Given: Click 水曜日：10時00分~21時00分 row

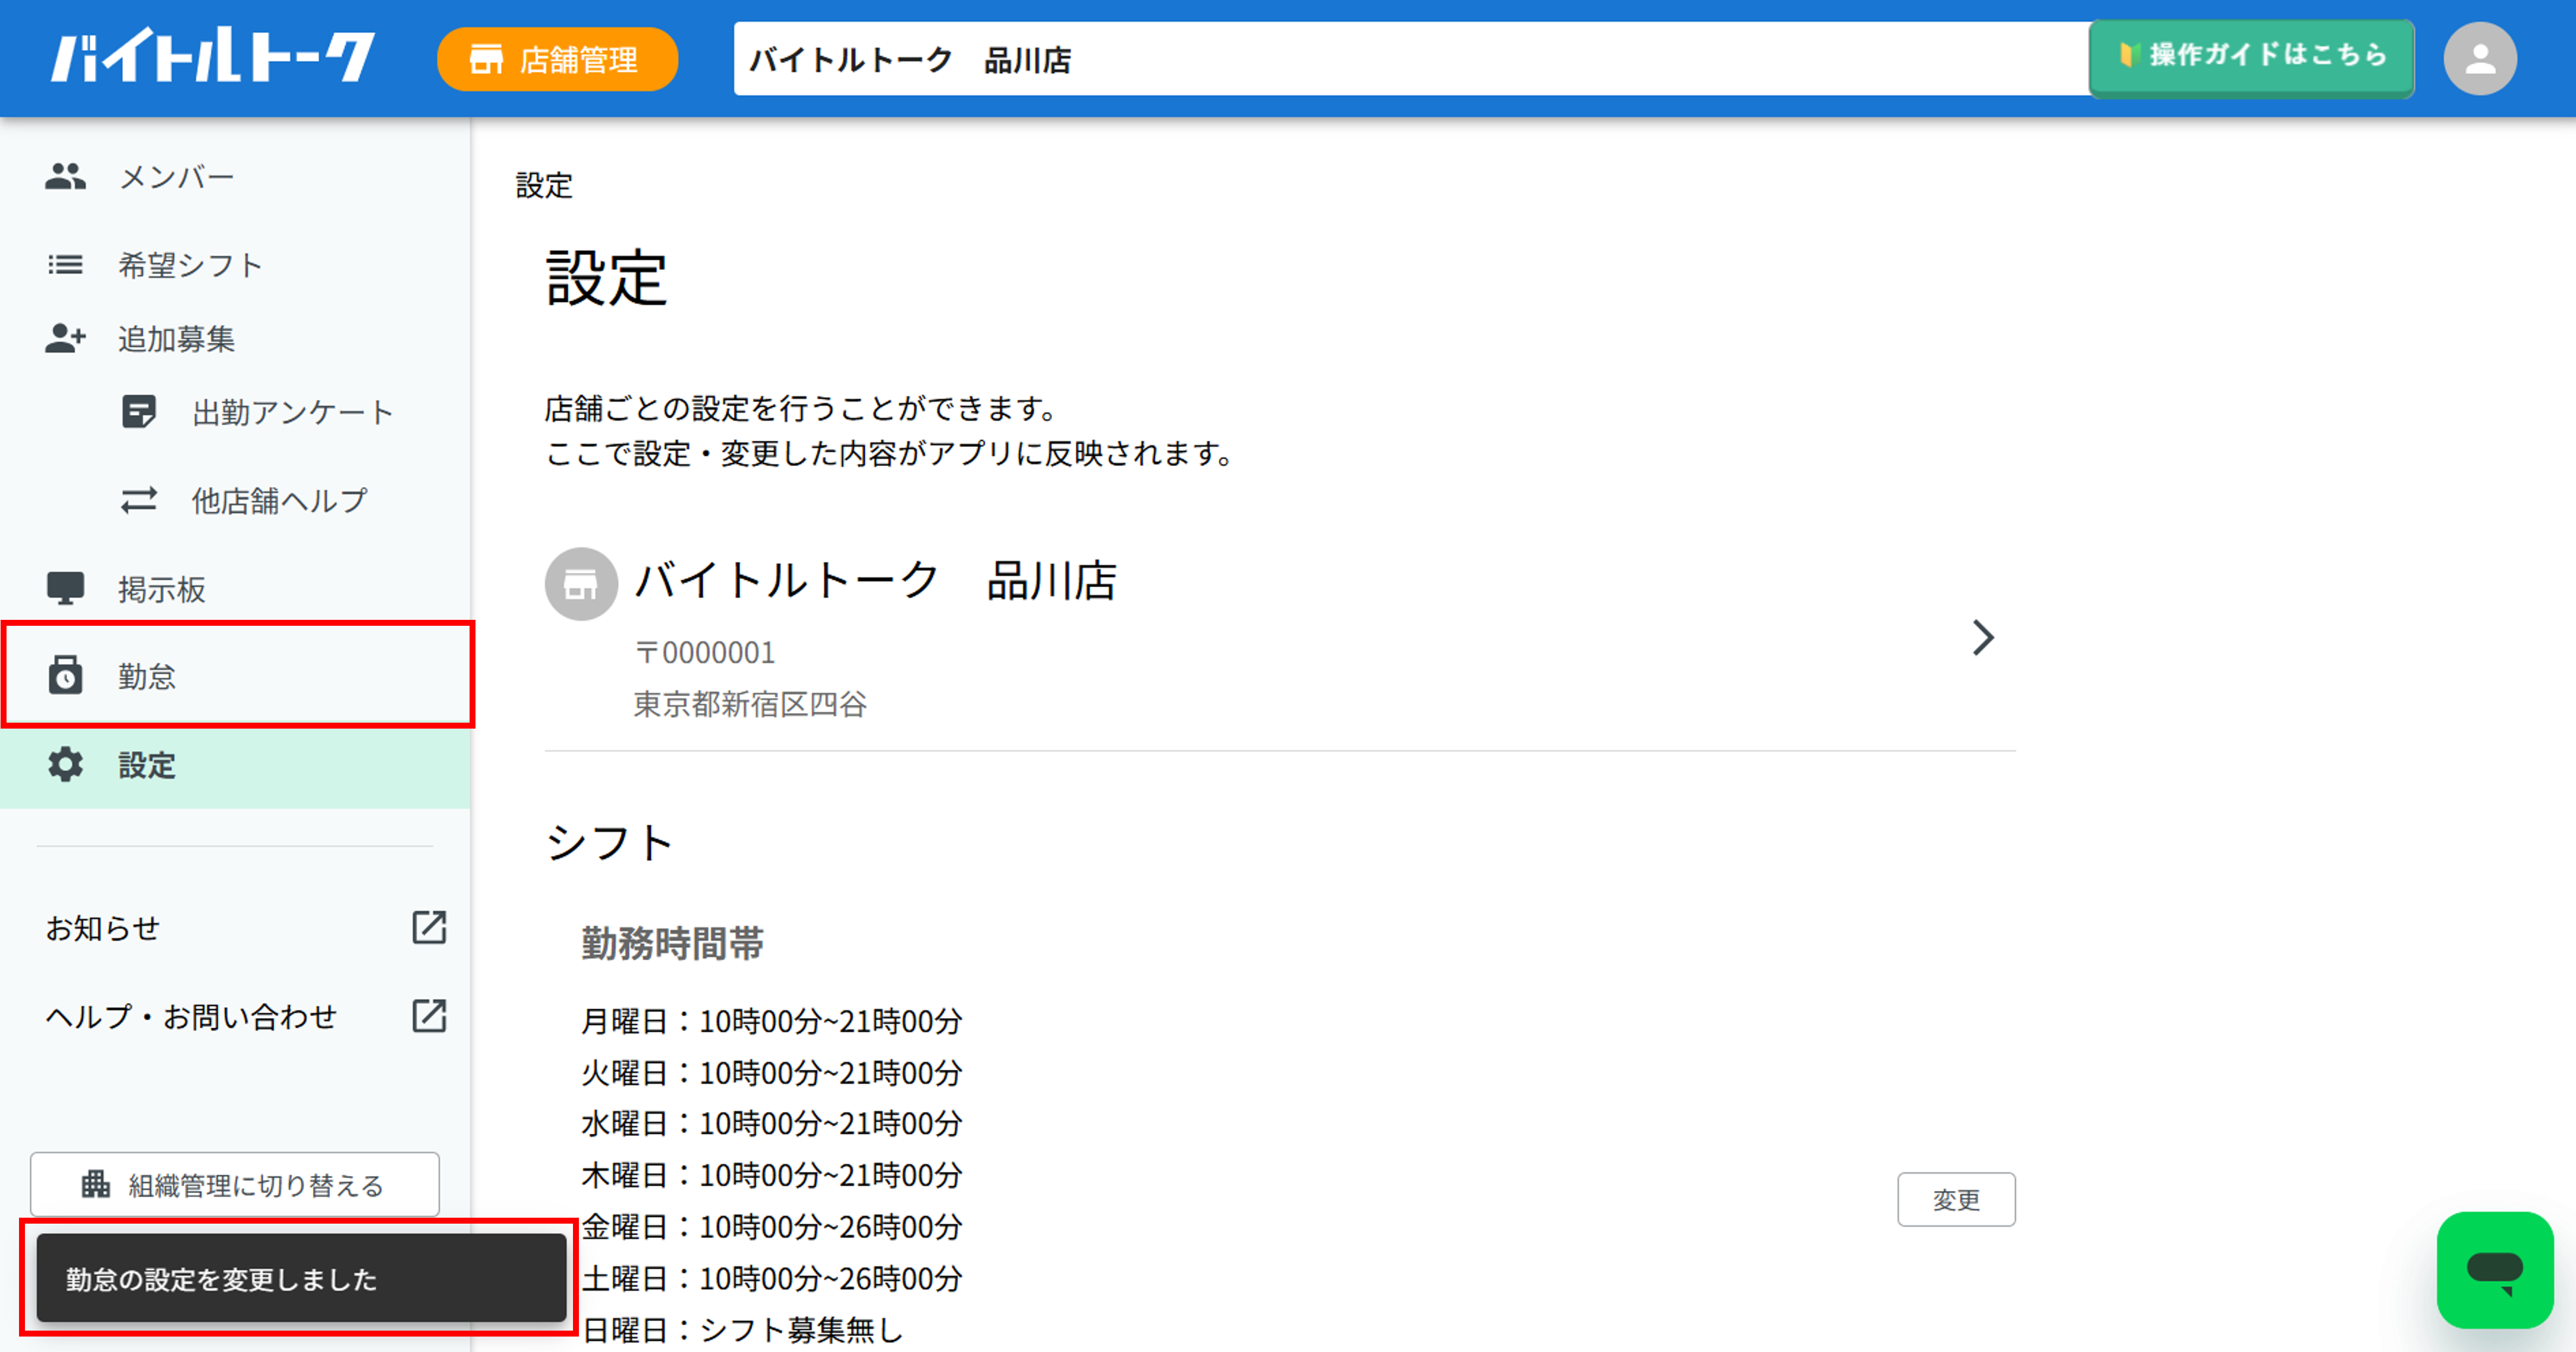Looking at the screenshot, I should tap(771, 1124).
